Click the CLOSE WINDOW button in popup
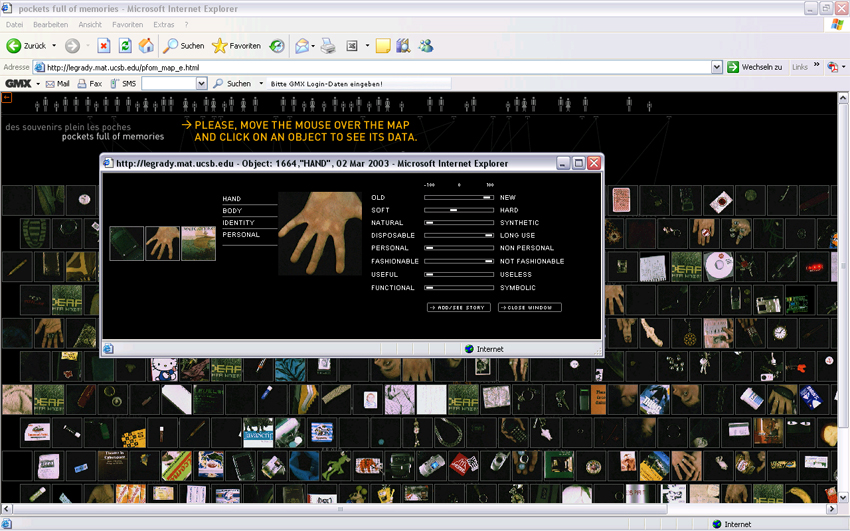 point(530,307)
